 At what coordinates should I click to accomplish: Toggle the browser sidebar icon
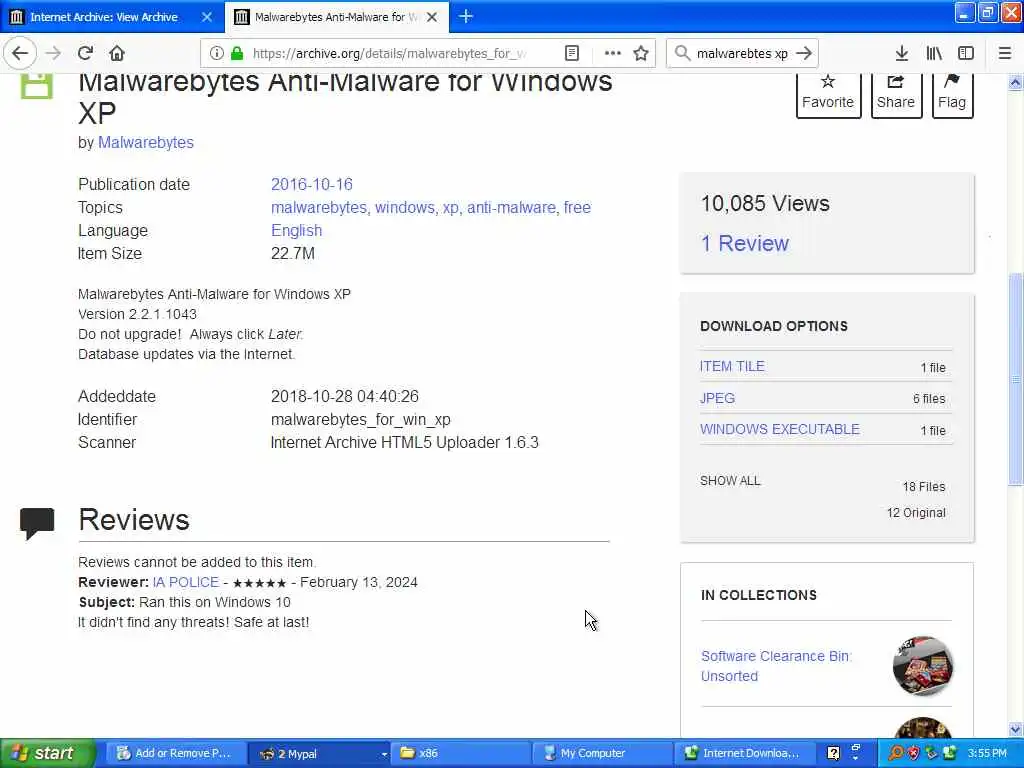pyautogui.click(x=966, y=53)
